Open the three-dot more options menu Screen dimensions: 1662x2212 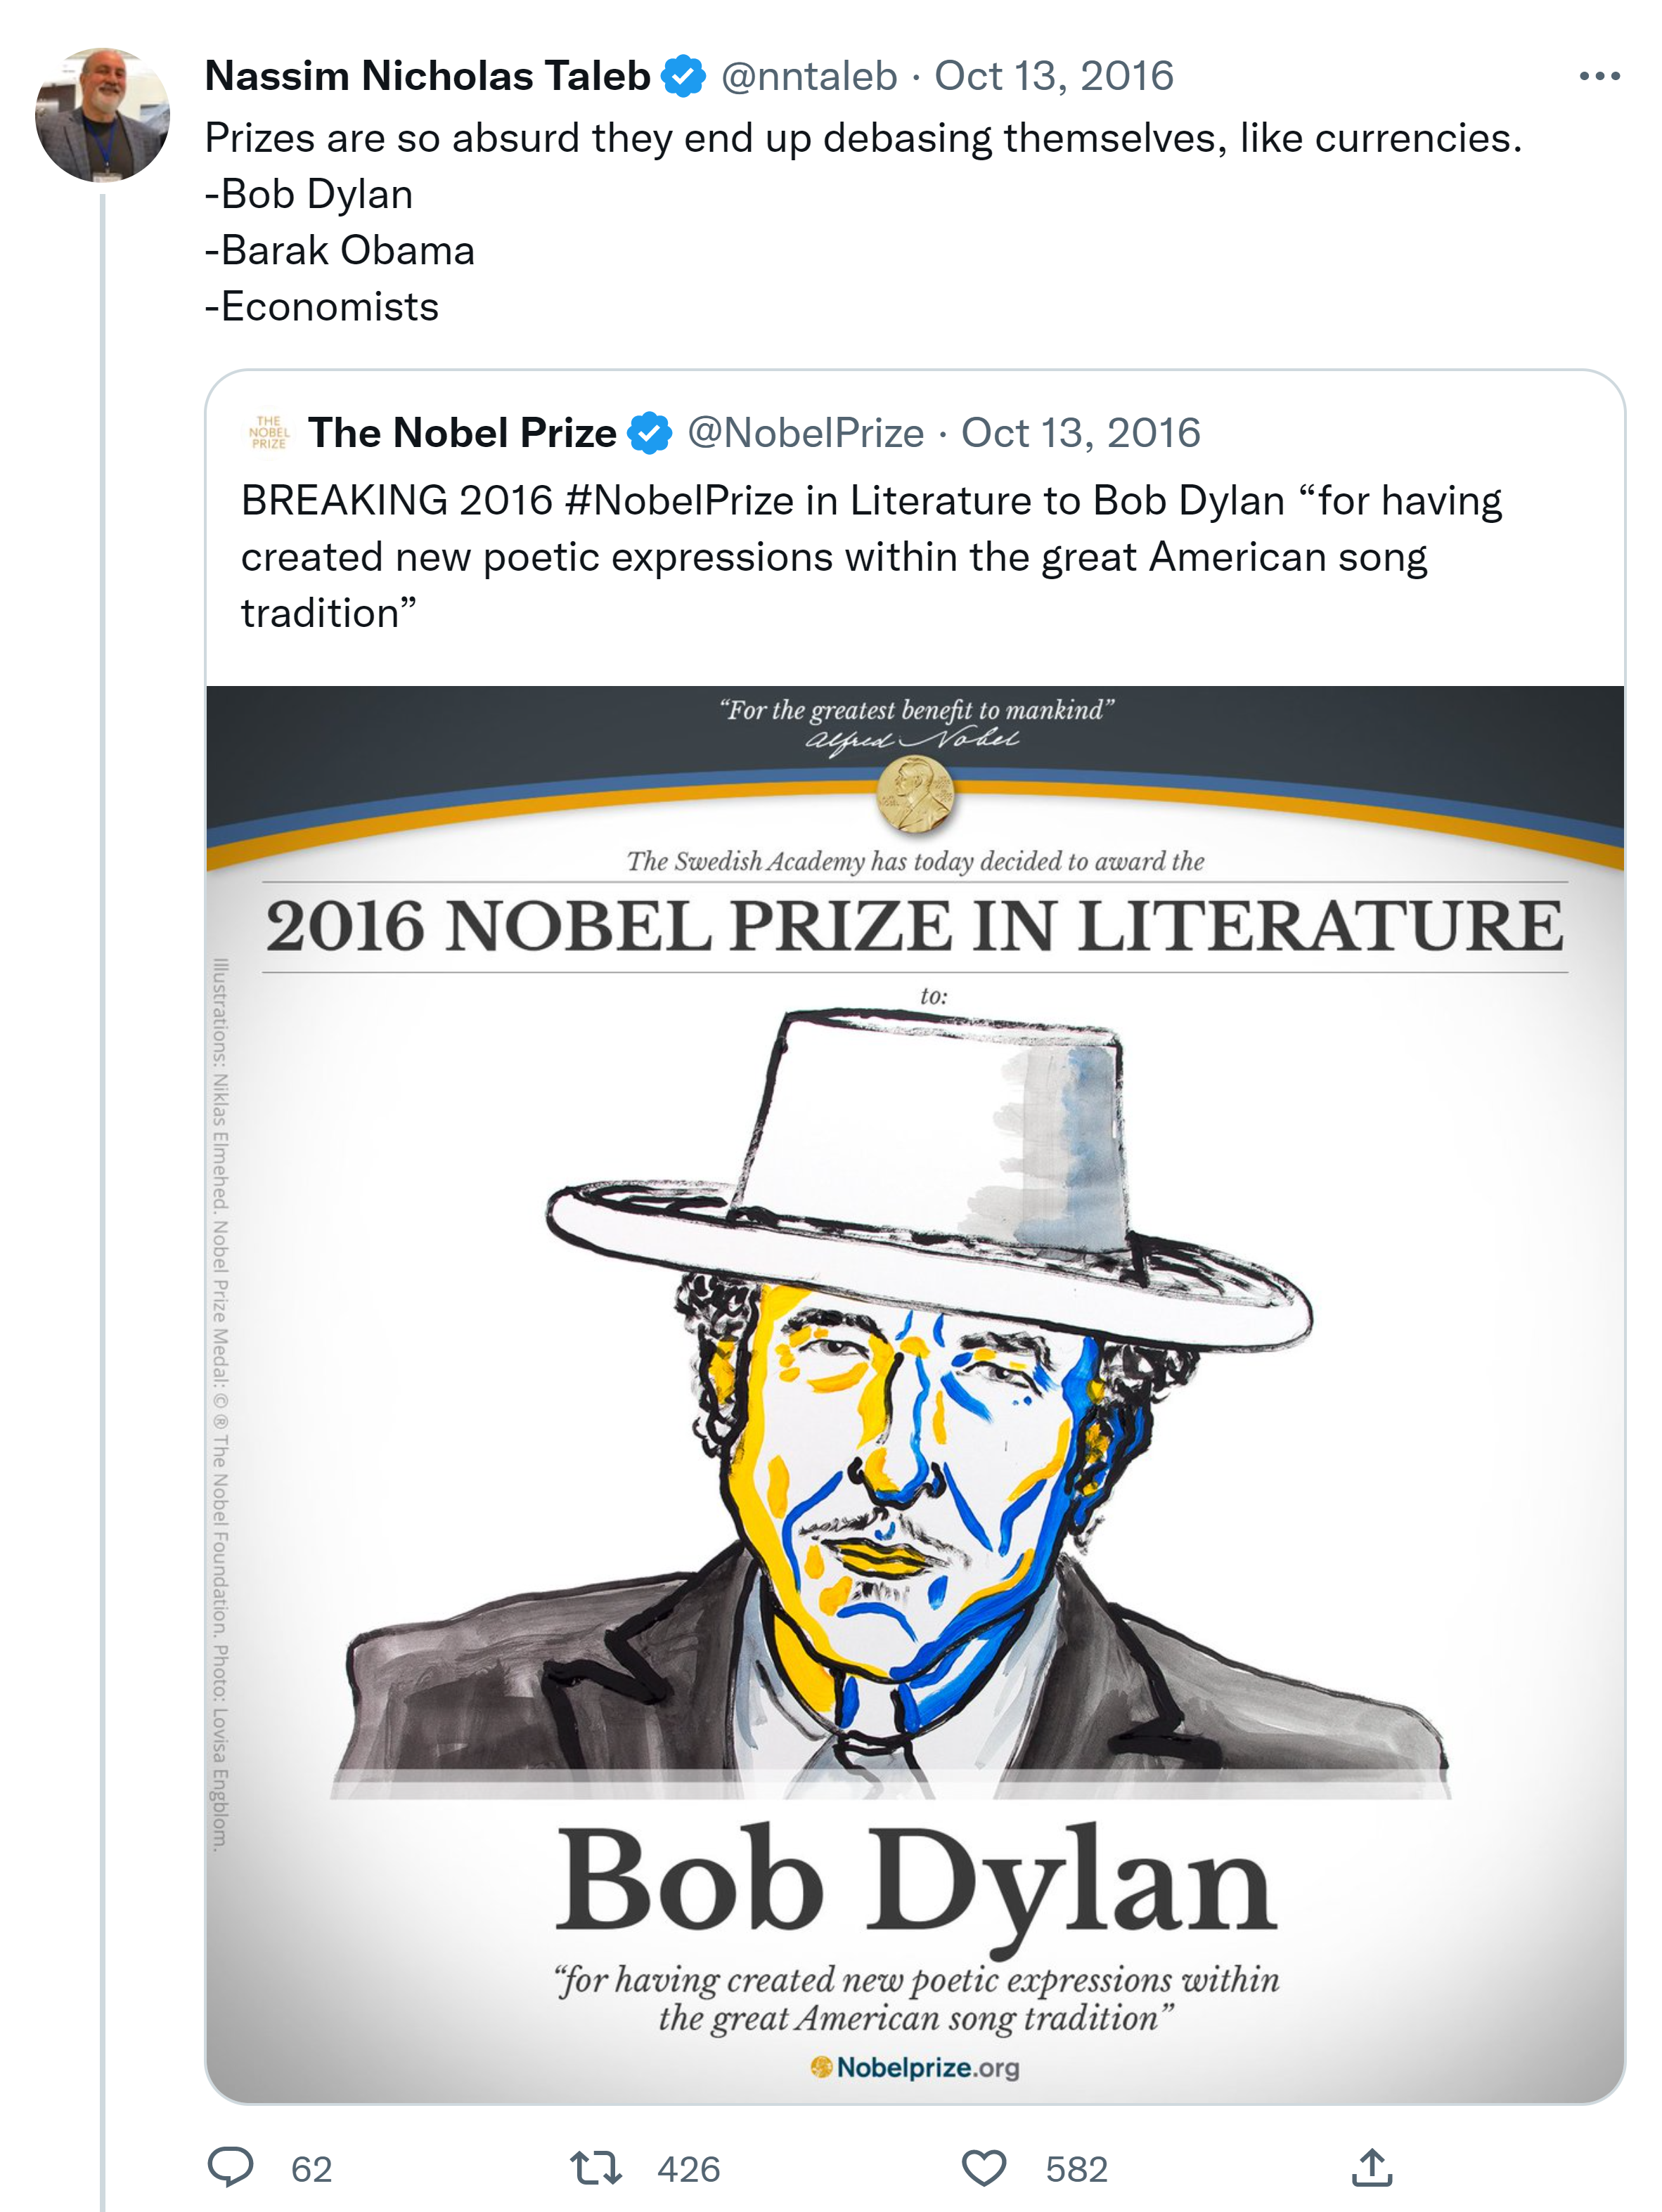point(1599,76)
